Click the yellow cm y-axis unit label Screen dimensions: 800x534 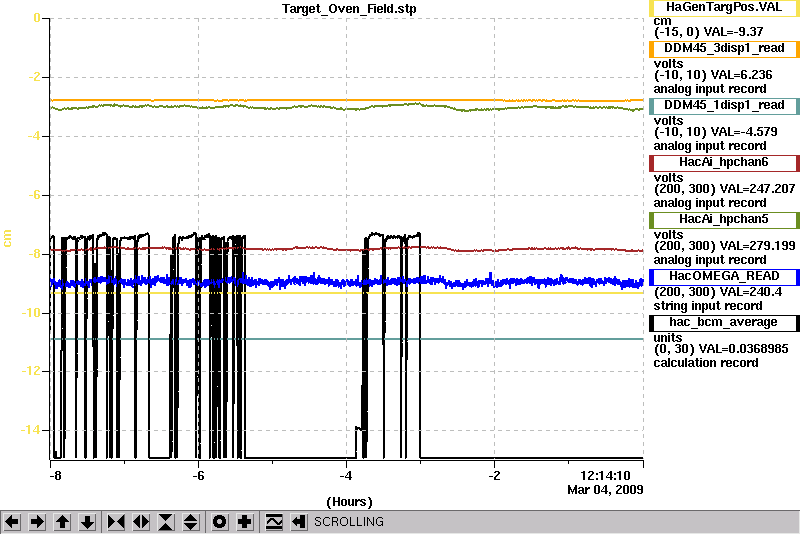[x=7, y=238]
